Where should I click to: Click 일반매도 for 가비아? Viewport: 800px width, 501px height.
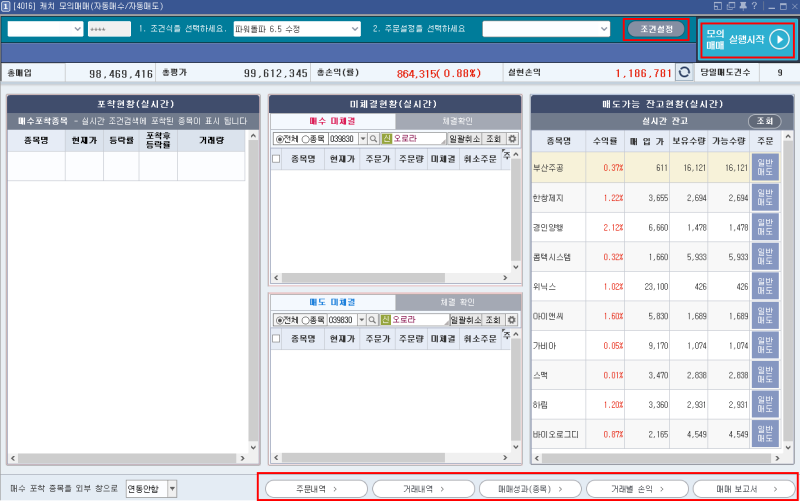pyautogui.click(x=765, y=345)
